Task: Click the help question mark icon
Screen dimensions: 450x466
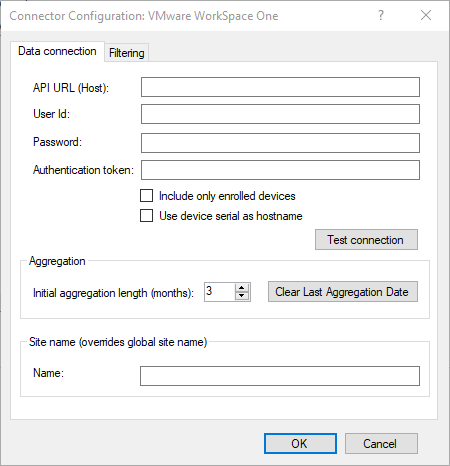Action: click(x=381, y=15)
